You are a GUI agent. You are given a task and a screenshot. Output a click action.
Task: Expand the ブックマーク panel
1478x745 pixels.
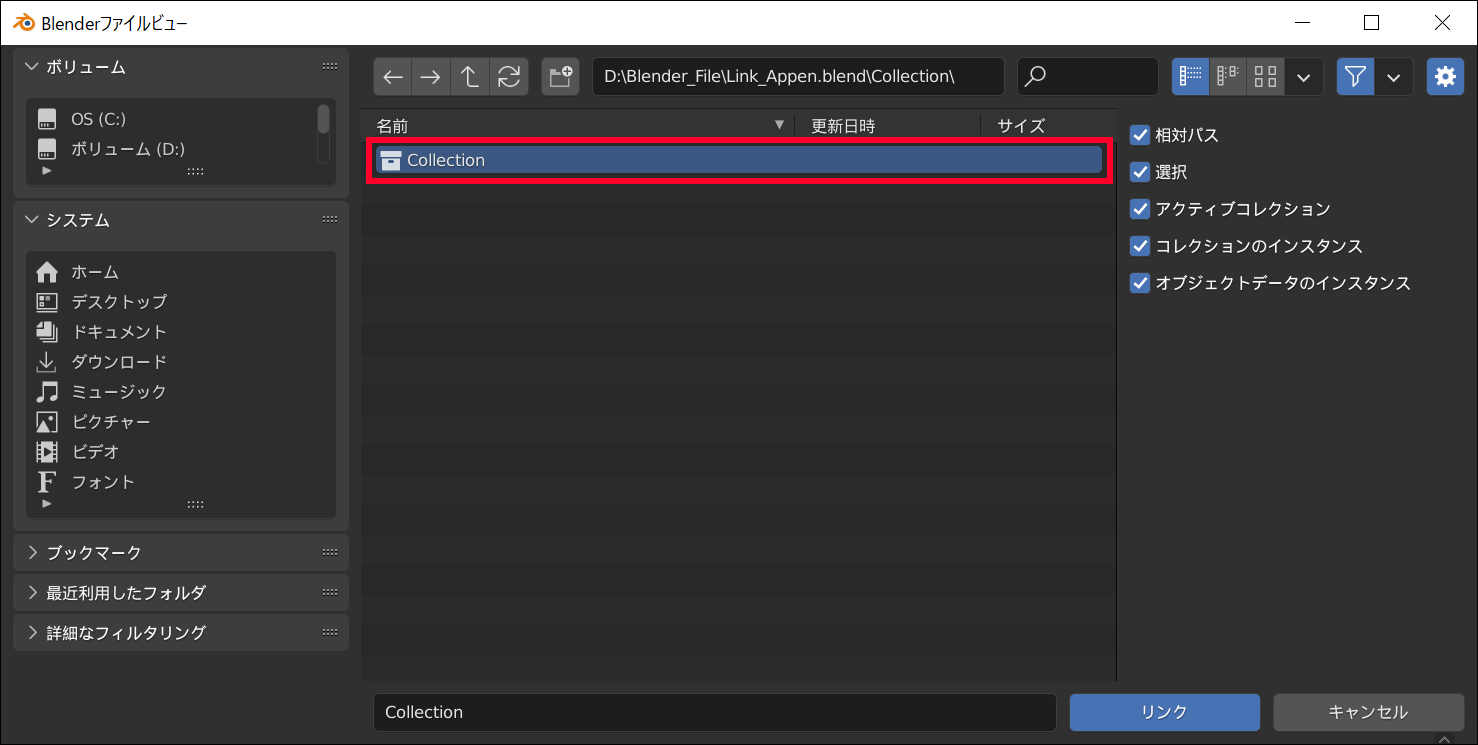pyautogui.click(x=94, y=552)
